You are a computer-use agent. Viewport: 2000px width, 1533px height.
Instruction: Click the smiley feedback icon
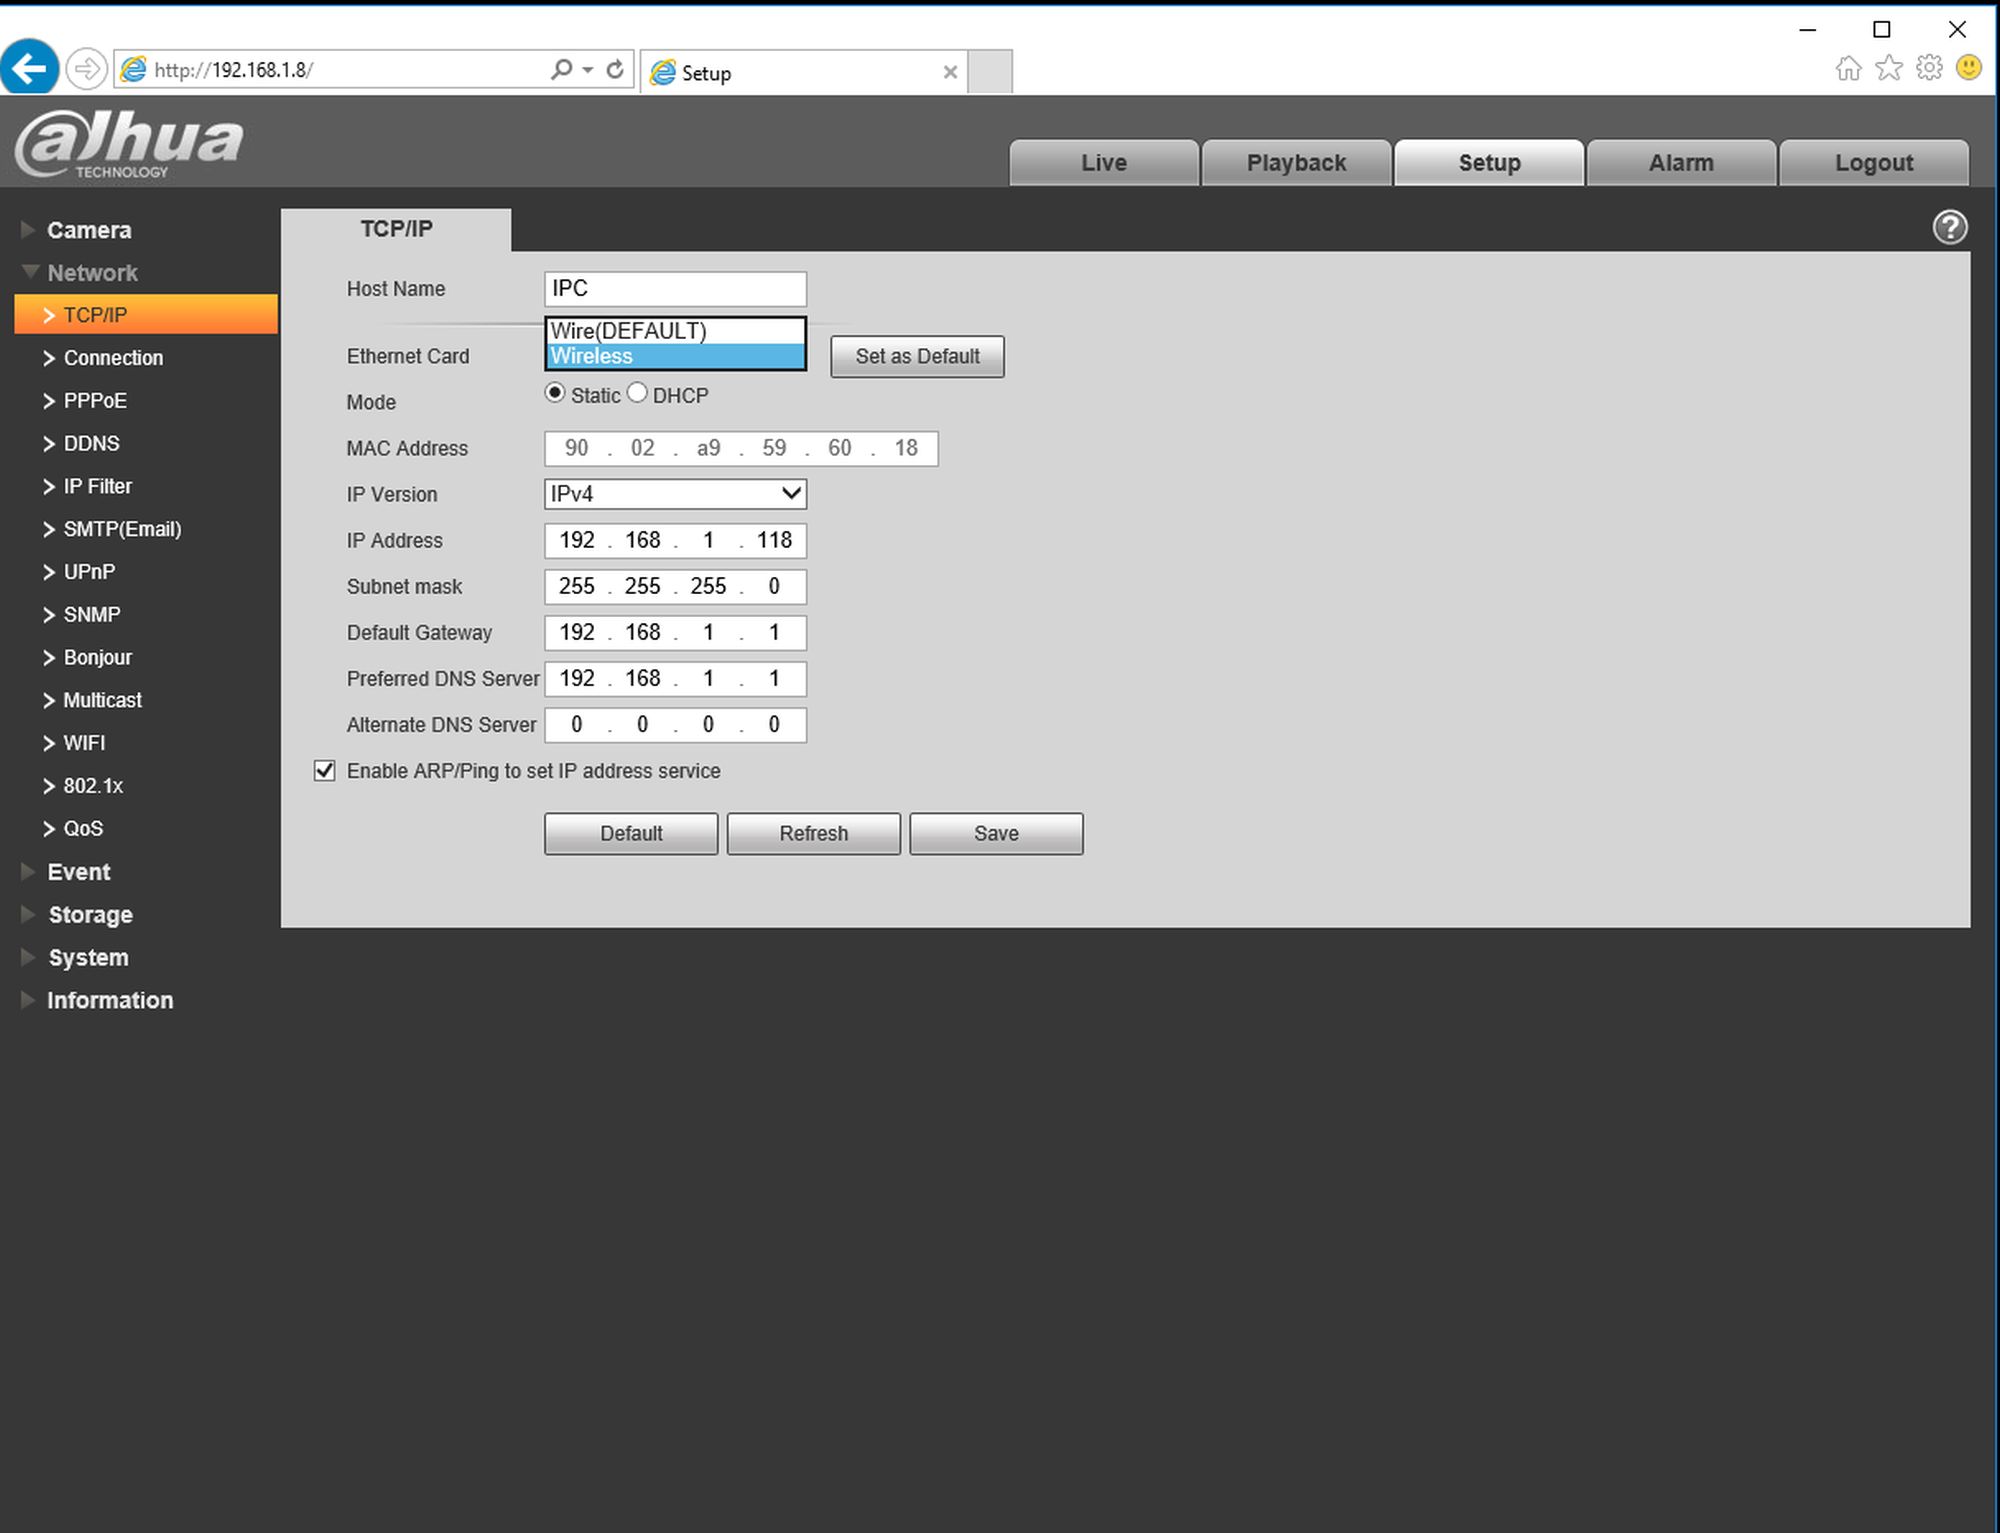[1968, 68]
